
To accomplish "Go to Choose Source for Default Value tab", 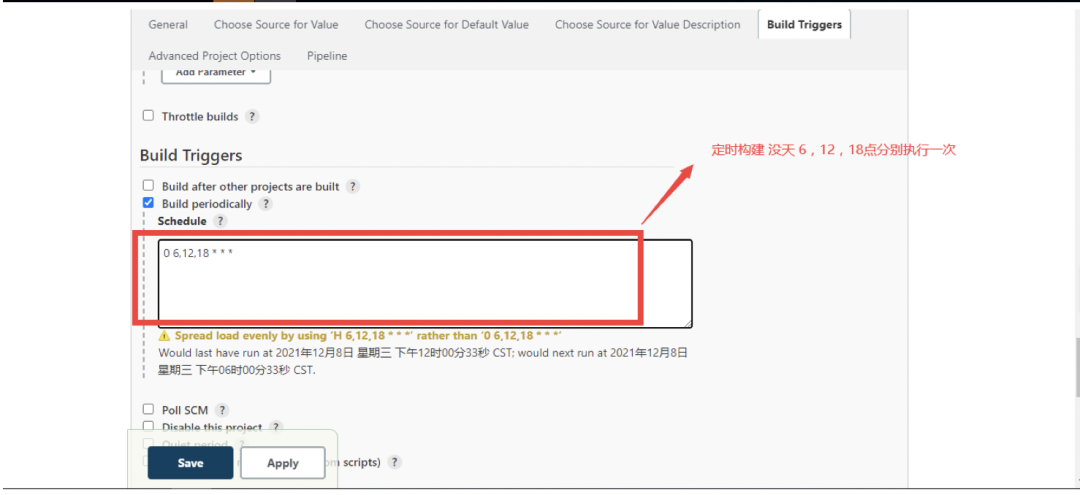I will [447, 24].
